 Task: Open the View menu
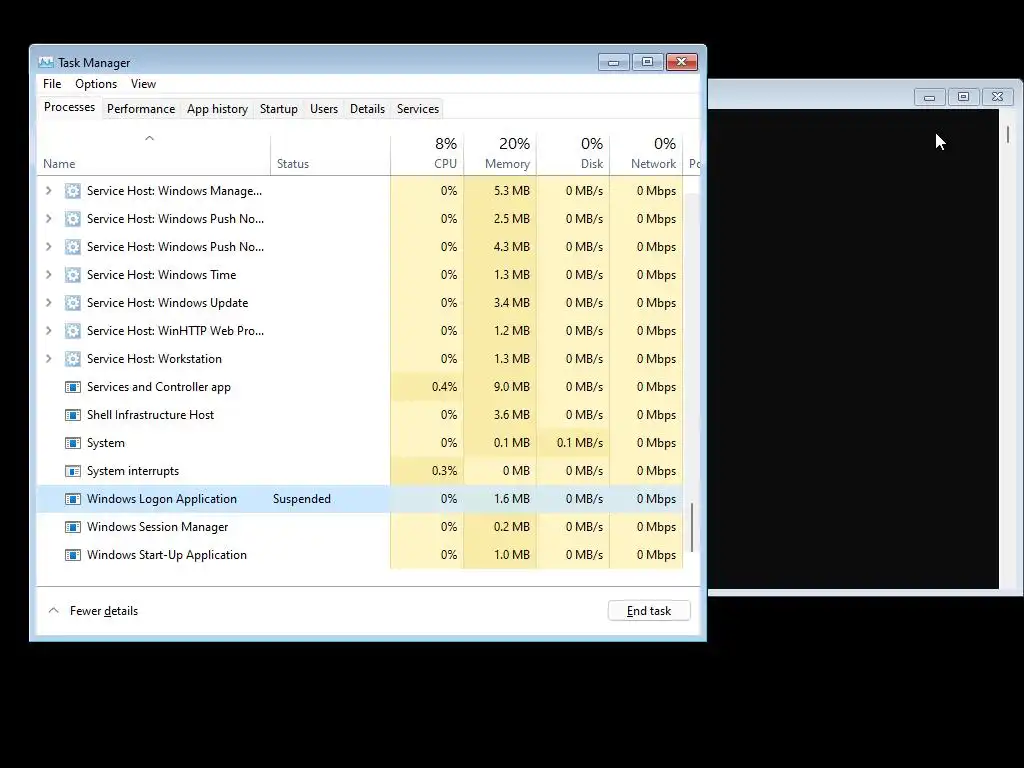[x=143, y=84]
